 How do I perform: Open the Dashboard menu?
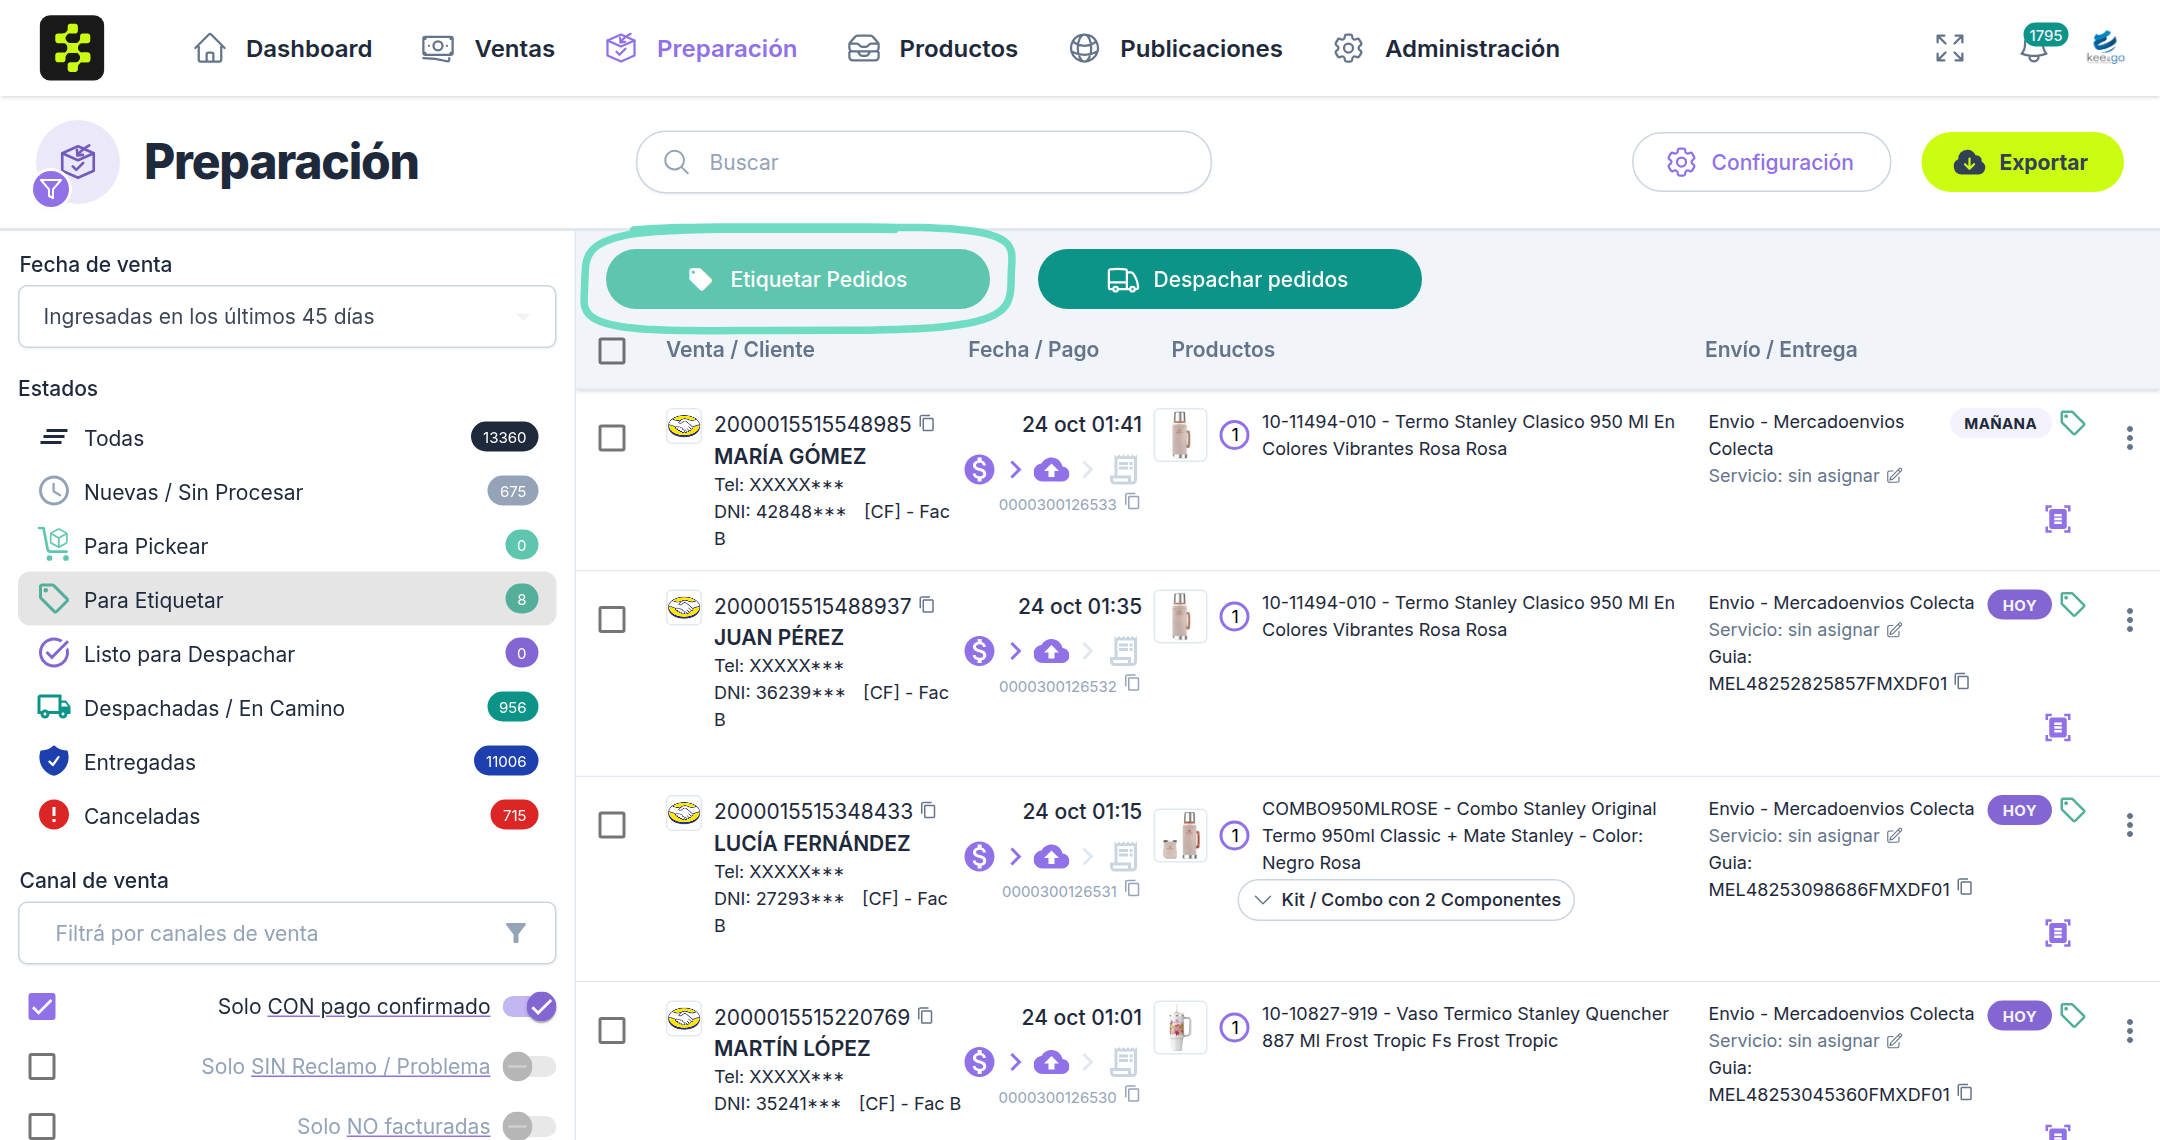(283, 48)
